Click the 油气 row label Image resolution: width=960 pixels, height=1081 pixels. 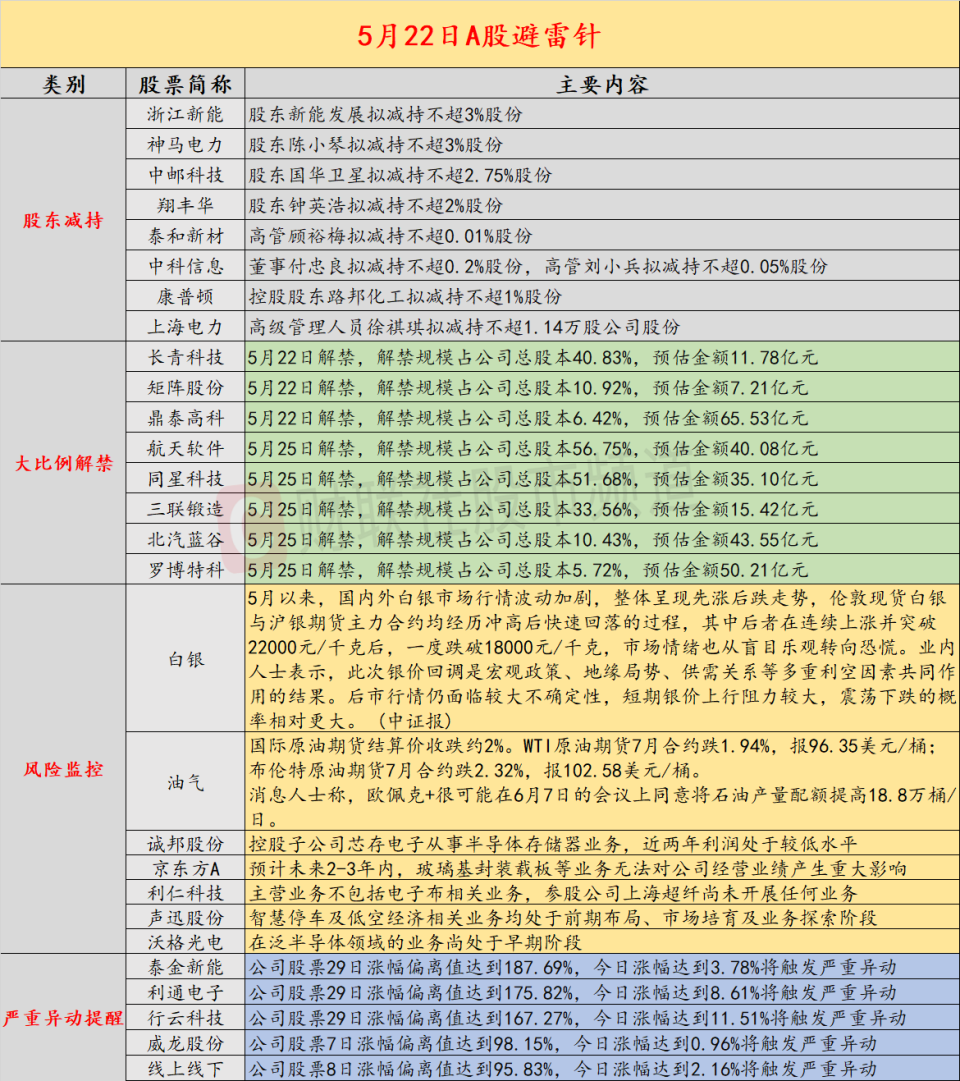click(x=185, y=782)
